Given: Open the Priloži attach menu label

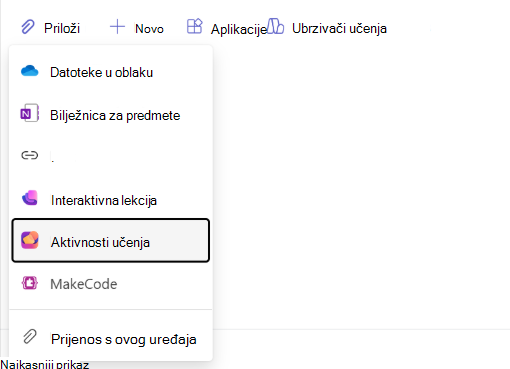Looking at the screenshot, I should (x=62, y=28).
